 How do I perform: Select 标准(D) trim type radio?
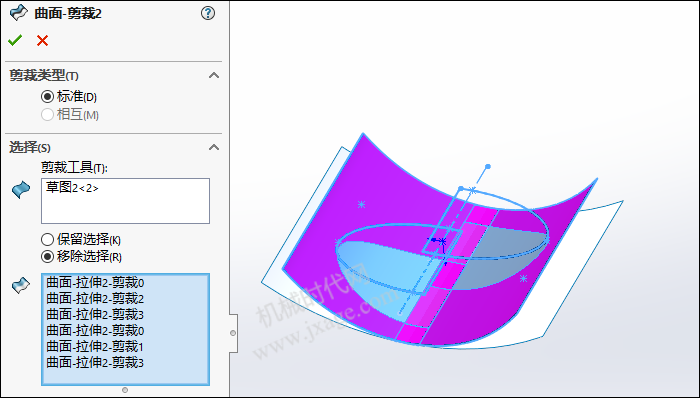(47, 96)
